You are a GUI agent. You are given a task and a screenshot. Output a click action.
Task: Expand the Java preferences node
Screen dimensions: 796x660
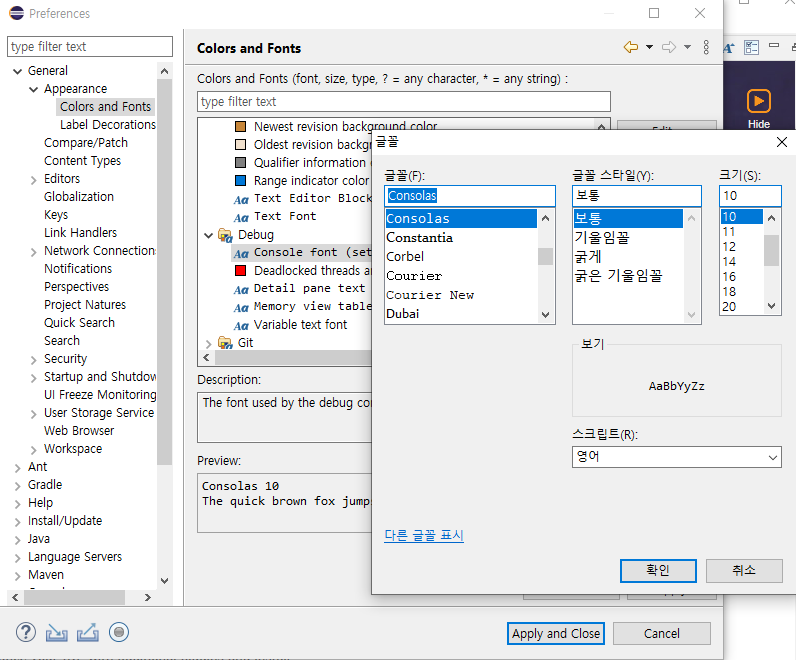pyautogui.click(x=18, y=540)
